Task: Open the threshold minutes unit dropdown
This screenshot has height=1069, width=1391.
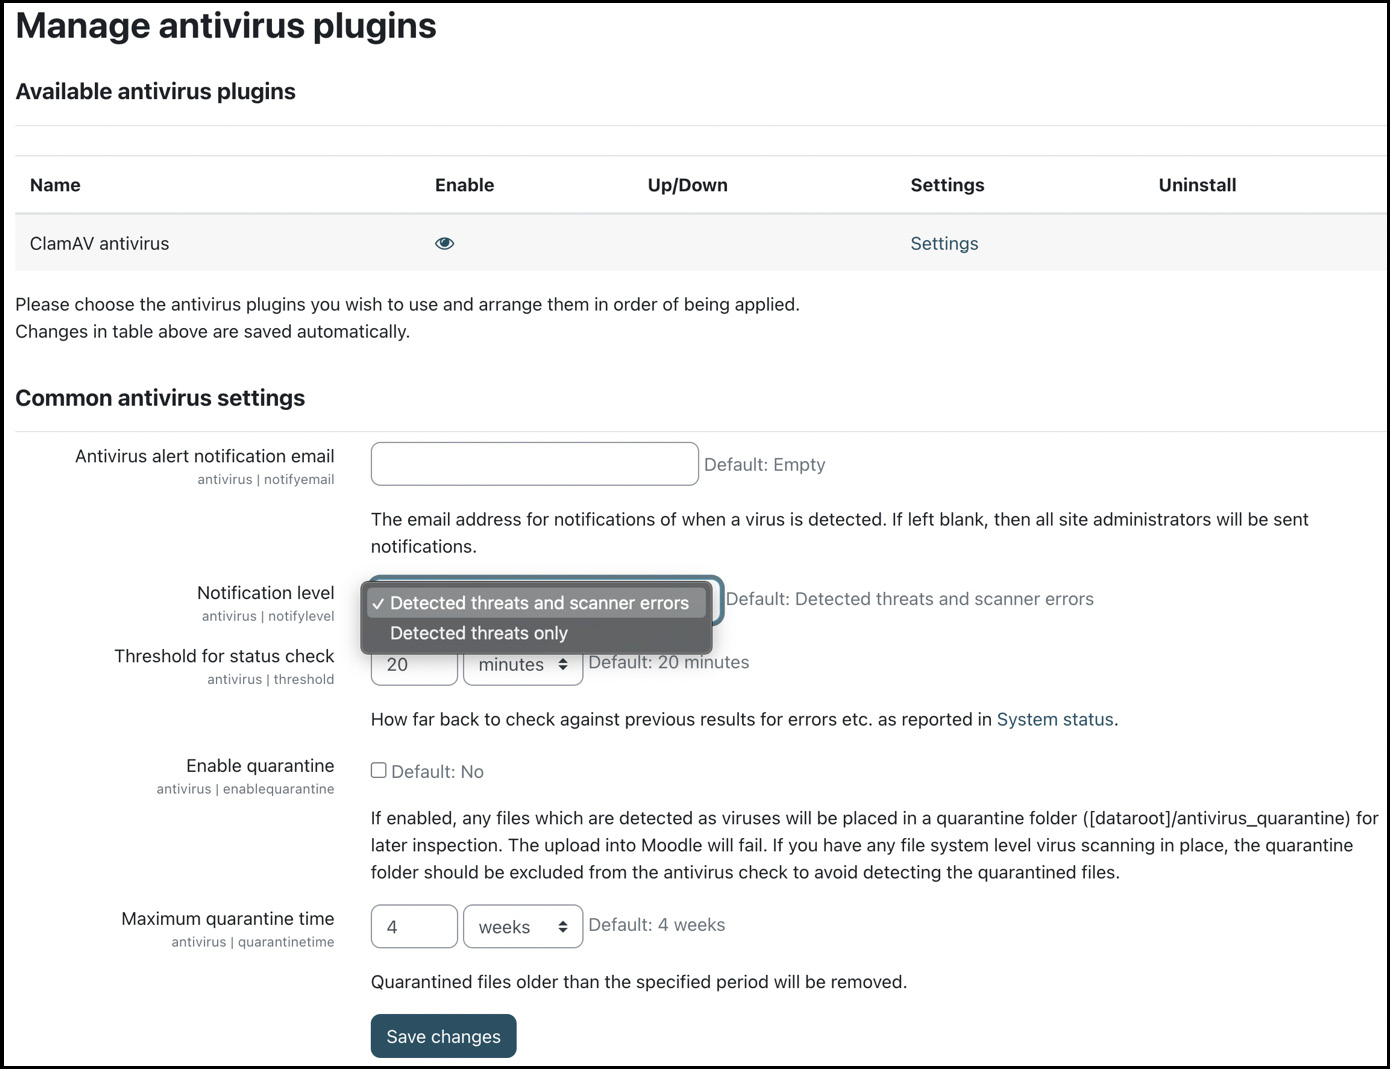Action: coord(523,666)
